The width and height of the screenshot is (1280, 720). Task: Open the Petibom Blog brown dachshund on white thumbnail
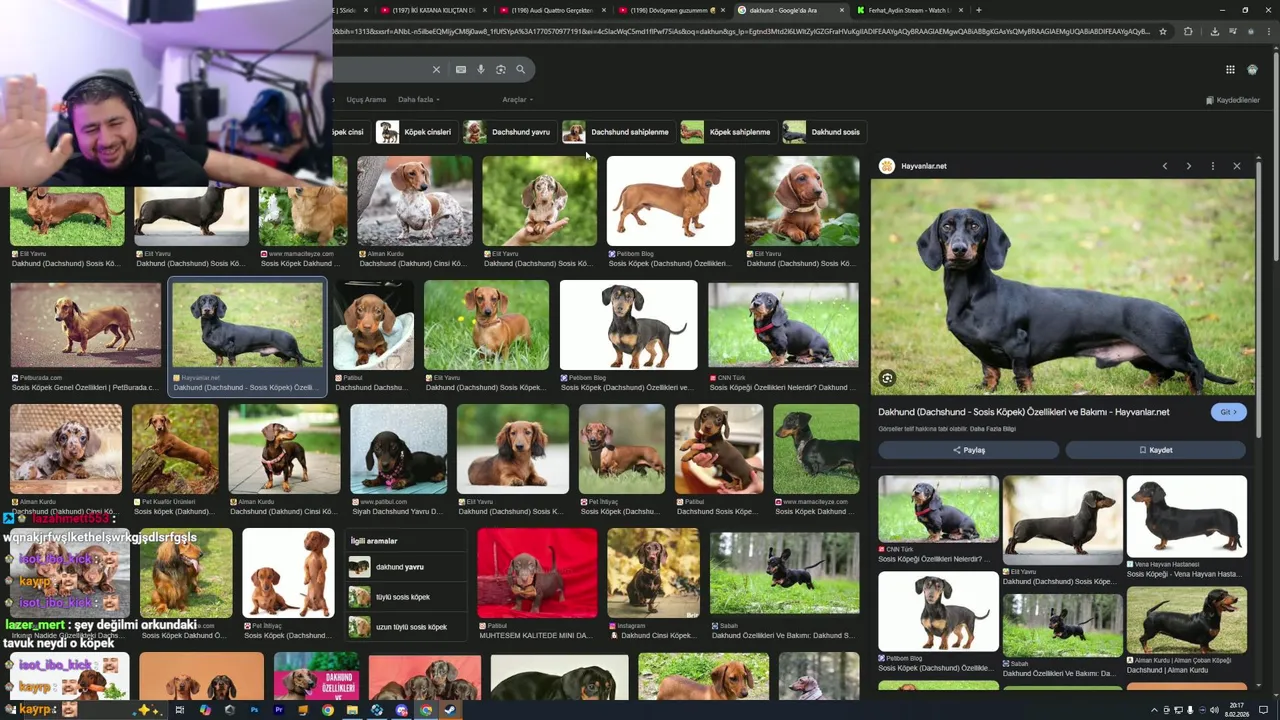pos(670,201)
